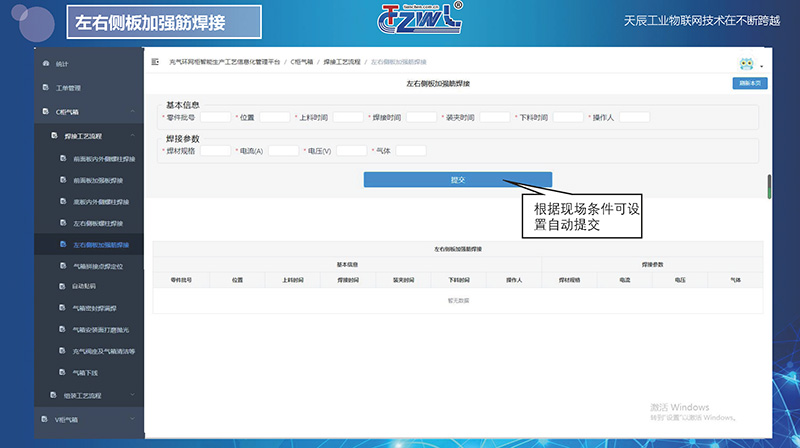This screenshot has height=448, width=800.
Task: Click the 下料时间 table column header
Action: [x=459, y=280]
